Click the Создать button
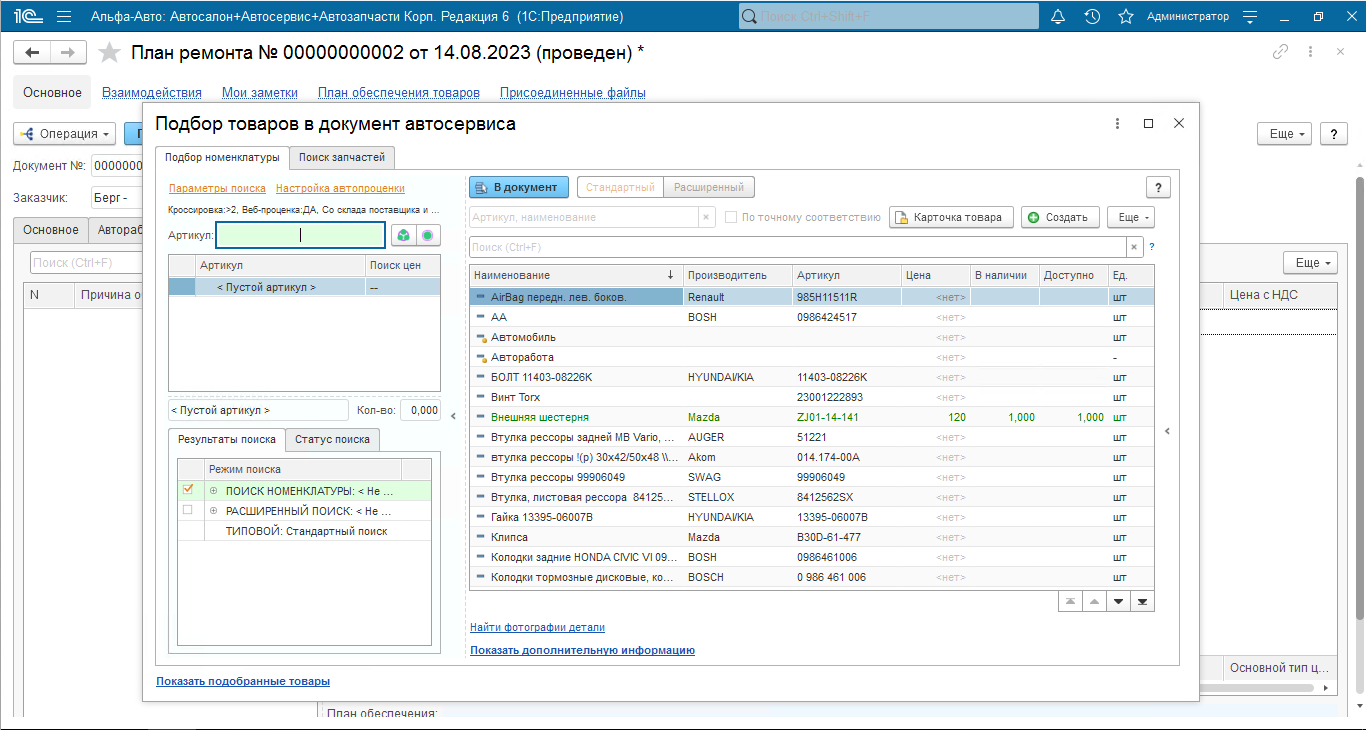This screenshot has height=730, width=1366. [1060, 217]
